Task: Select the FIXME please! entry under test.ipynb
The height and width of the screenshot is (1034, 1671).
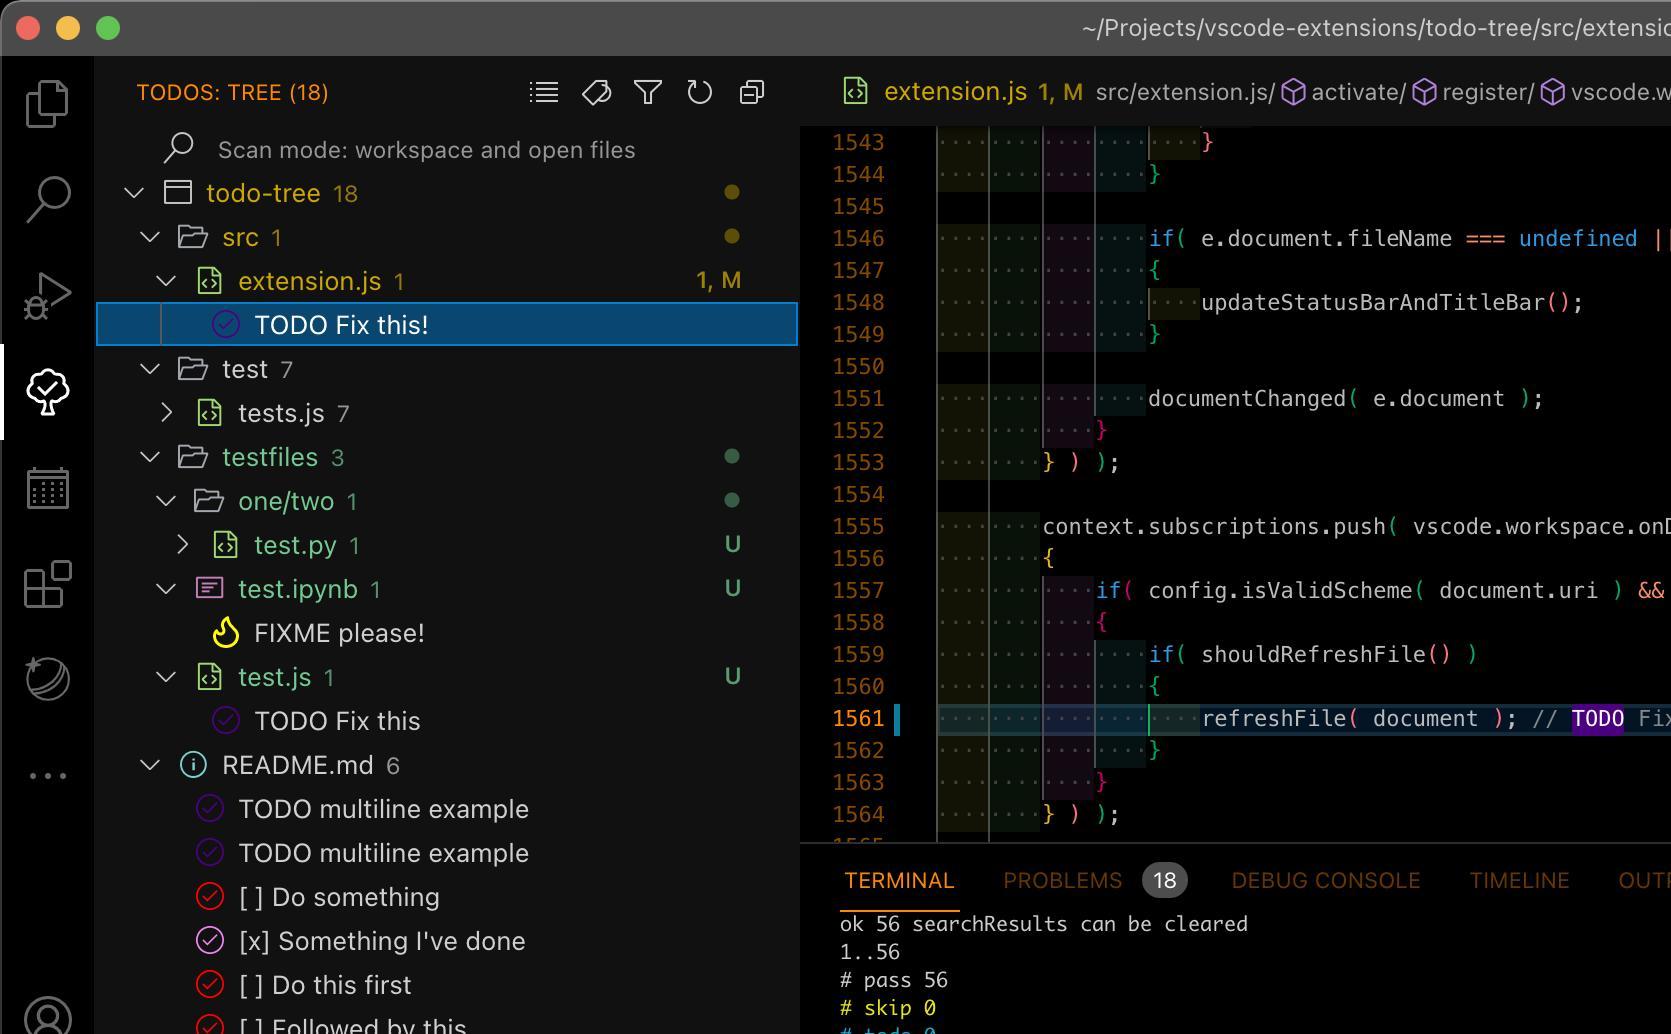Action: coord(339,632)
